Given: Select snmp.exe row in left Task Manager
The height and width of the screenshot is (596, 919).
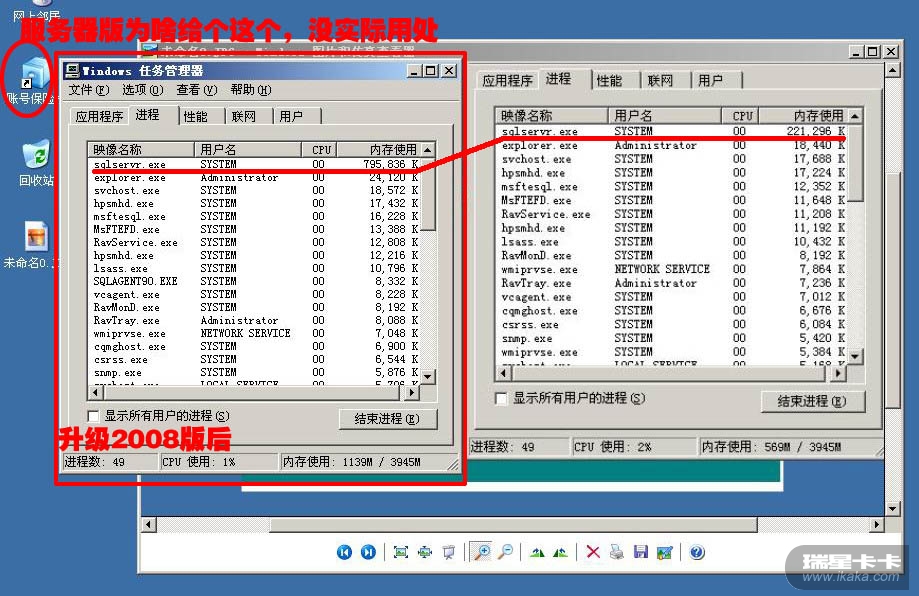Looking at the screenshot, I should [x=255, y=373].
